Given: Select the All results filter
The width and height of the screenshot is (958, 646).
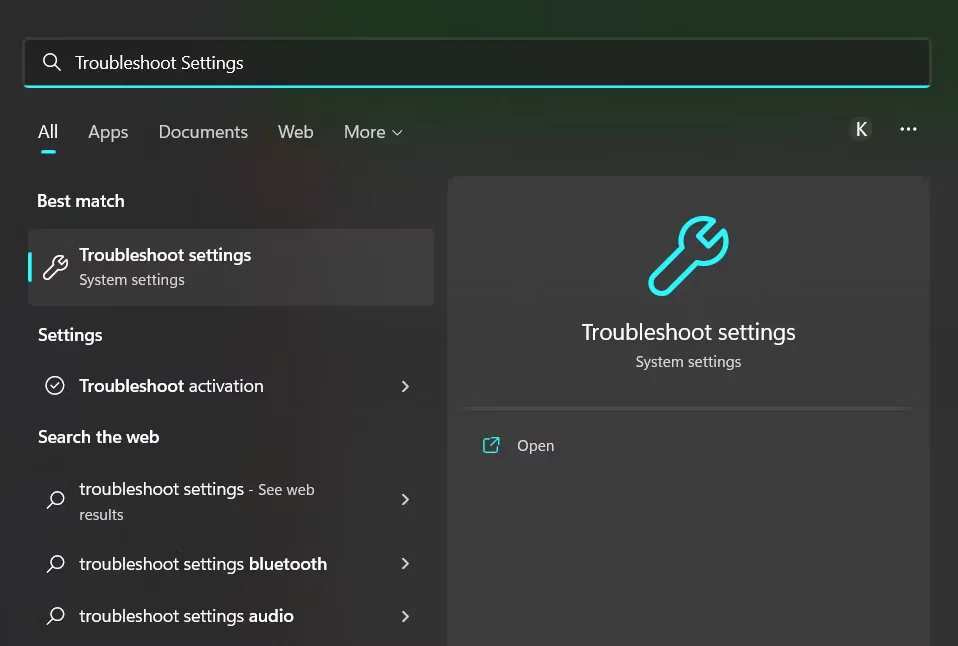Looking at the screenshot, I should 47,131.
